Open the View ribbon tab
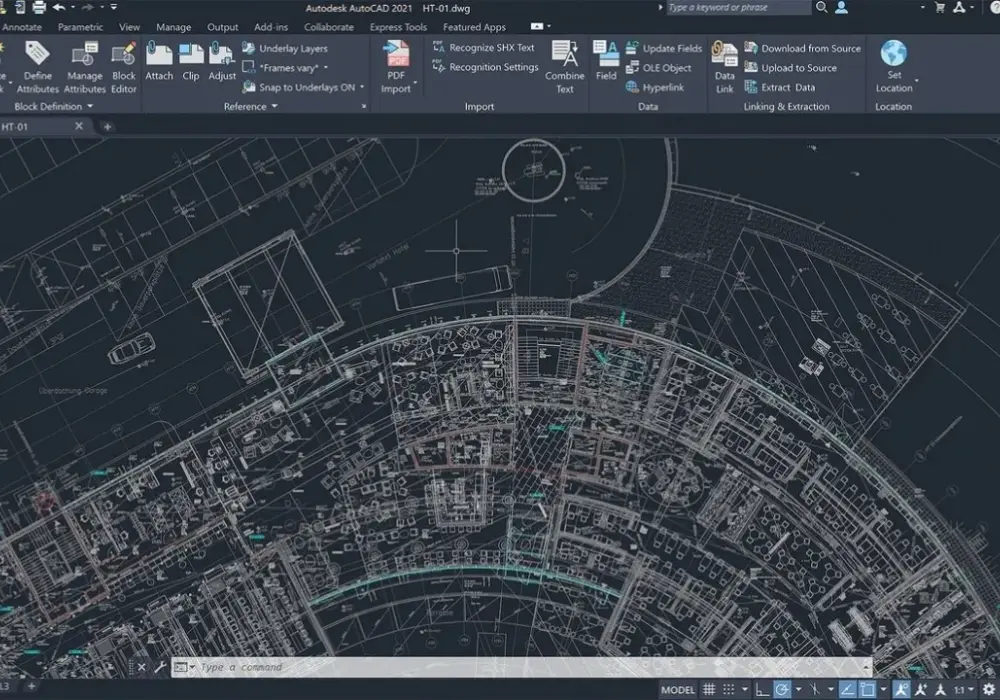1000x700 pixels. 129,27
